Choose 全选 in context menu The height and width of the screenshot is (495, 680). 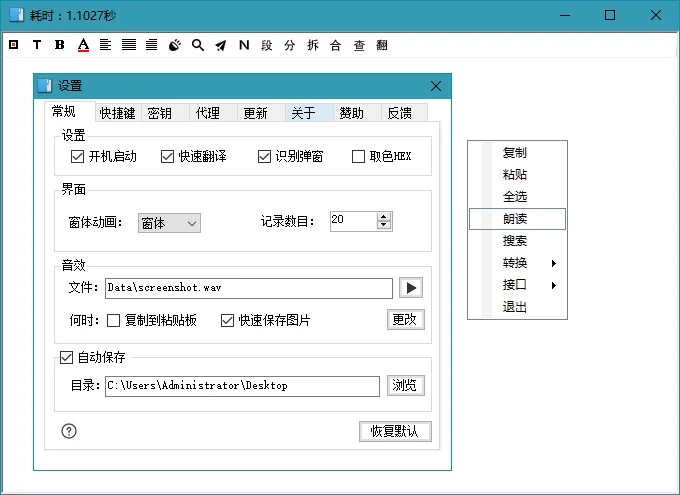click(x=517, y=197)
